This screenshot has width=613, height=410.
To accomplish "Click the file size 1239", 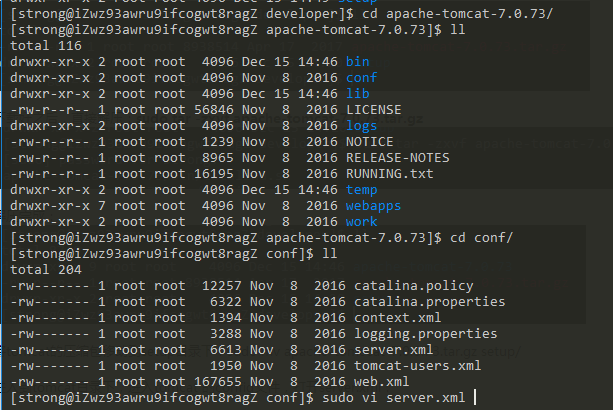I will point(218,142).
